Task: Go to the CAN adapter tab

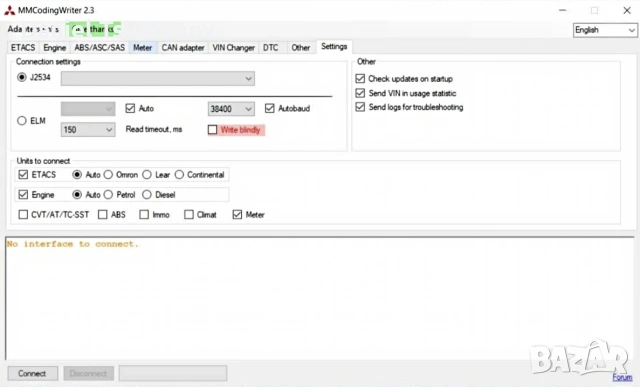Action: [183, 48]
